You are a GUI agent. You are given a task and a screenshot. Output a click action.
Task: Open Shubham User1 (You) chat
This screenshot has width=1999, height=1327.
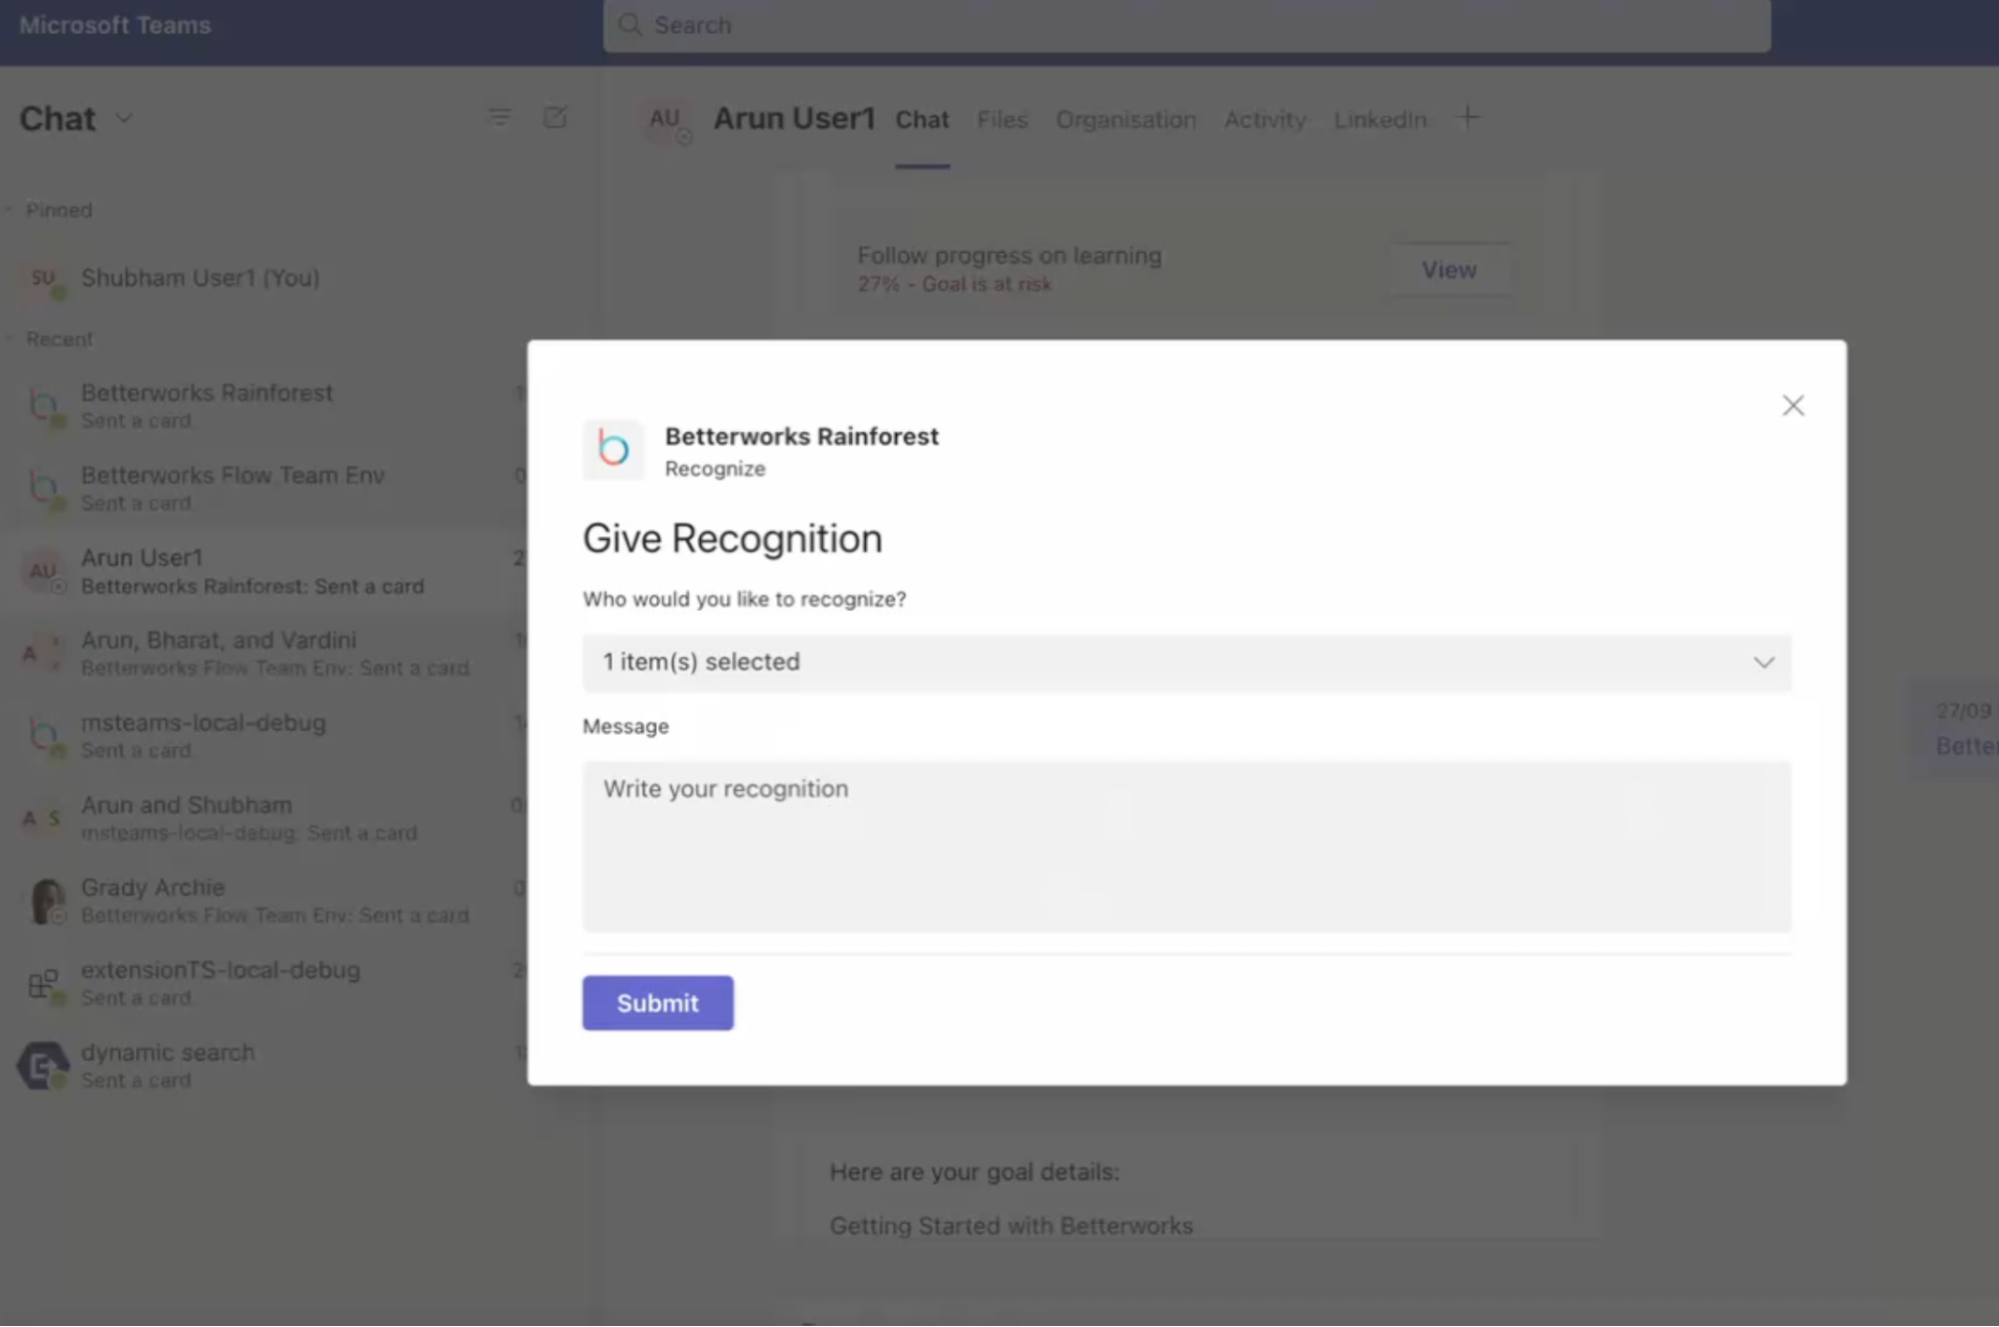coord(262,279)
